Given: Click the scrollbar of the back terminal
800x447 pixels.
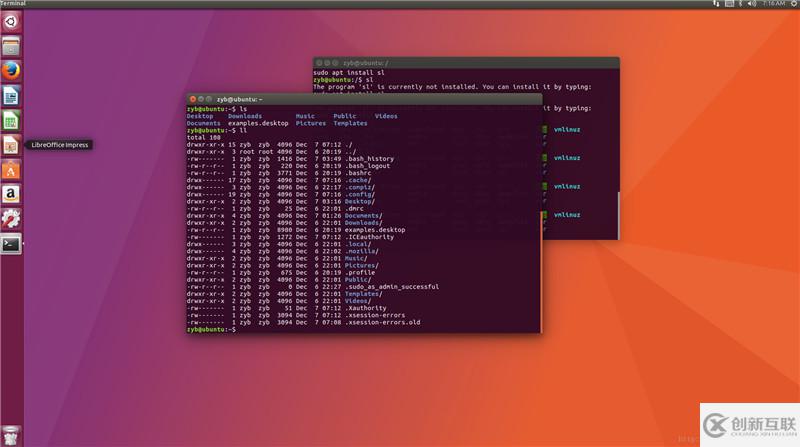Looking at the screenshot, I should [x=618, y=215].
